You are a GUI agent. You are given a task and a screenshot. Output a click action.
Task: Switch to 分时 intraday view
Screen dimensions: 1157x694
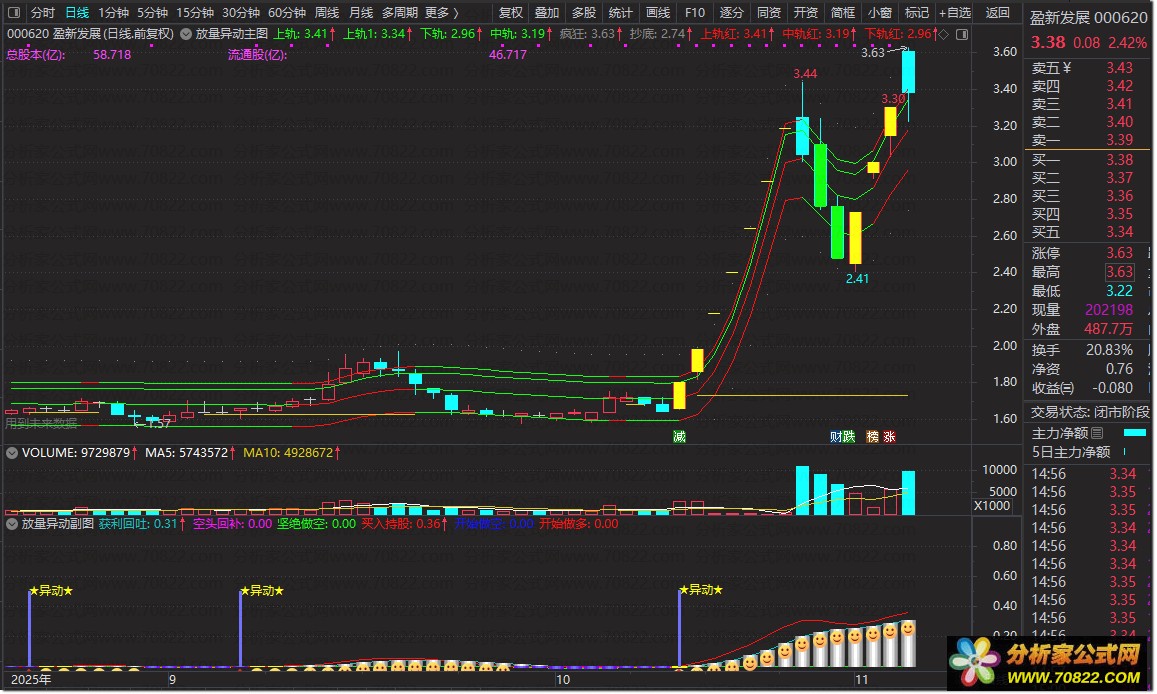[43, 13]
